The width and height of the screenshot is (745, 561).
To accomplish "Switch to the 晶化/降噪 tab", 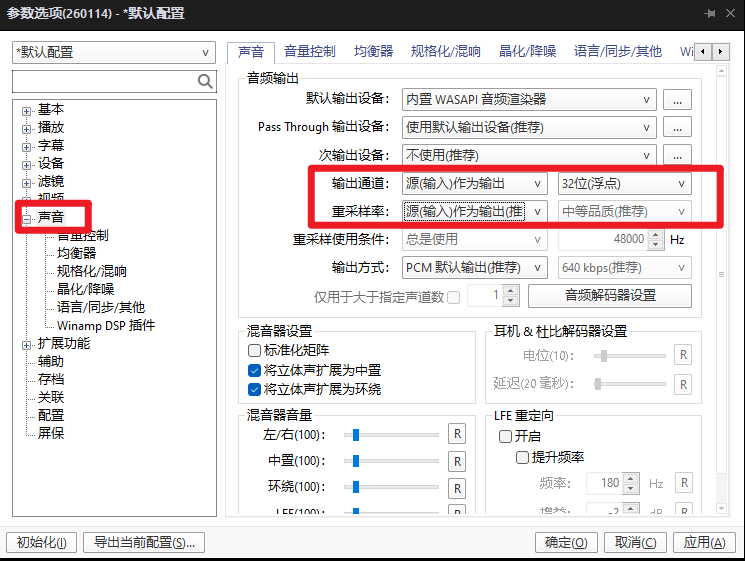I will pos(527,51).
